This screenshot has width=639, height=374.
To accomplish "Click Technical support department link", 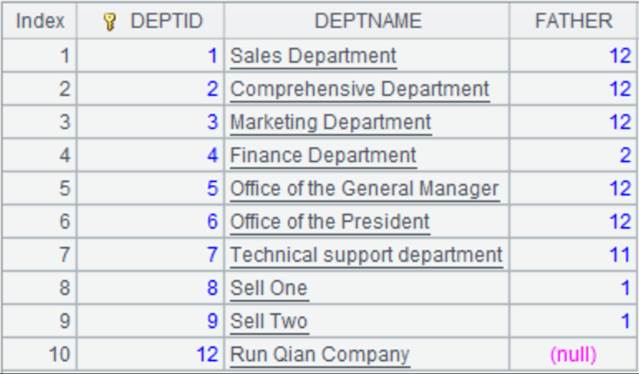I will point(366,255).
